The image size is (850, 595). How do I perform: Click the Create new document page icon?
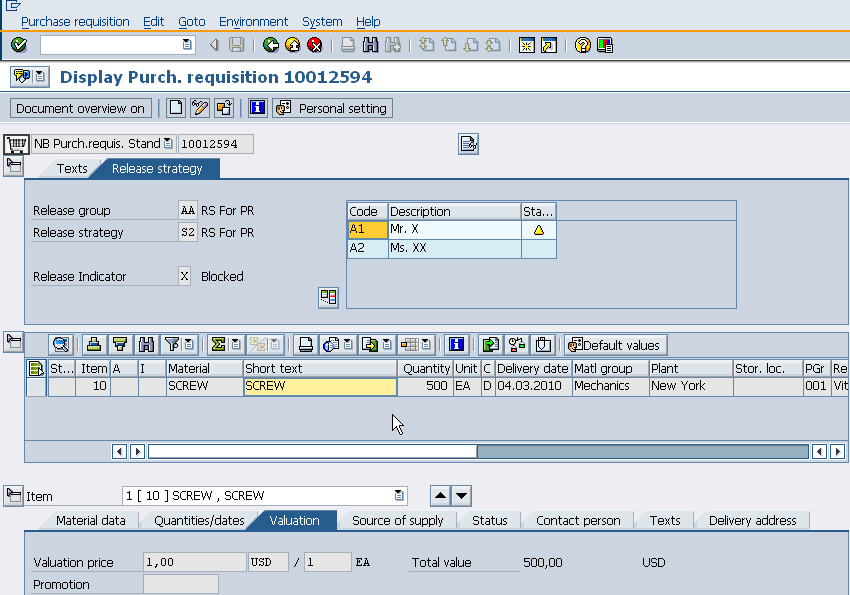pyautogui.click(x=176, y=108)
